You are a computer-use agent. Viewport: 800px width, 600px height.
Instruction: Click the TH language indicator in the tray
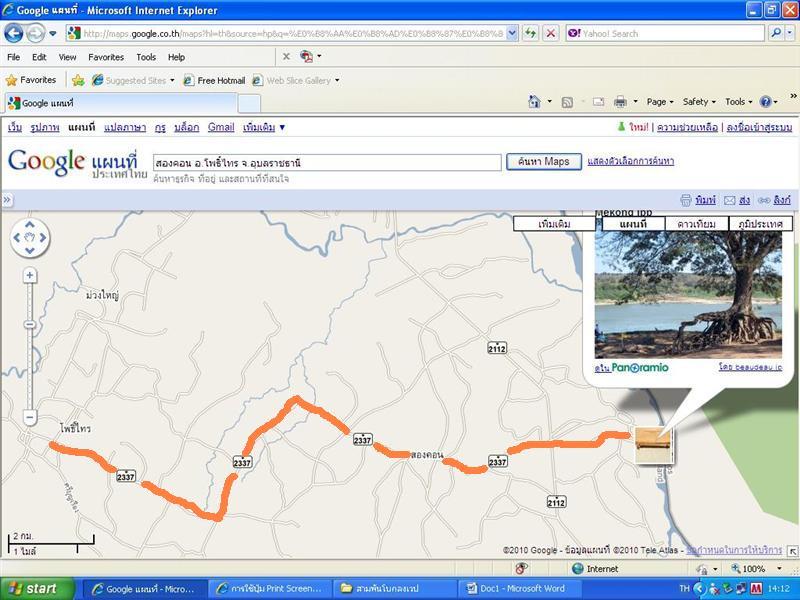[684, 589]
